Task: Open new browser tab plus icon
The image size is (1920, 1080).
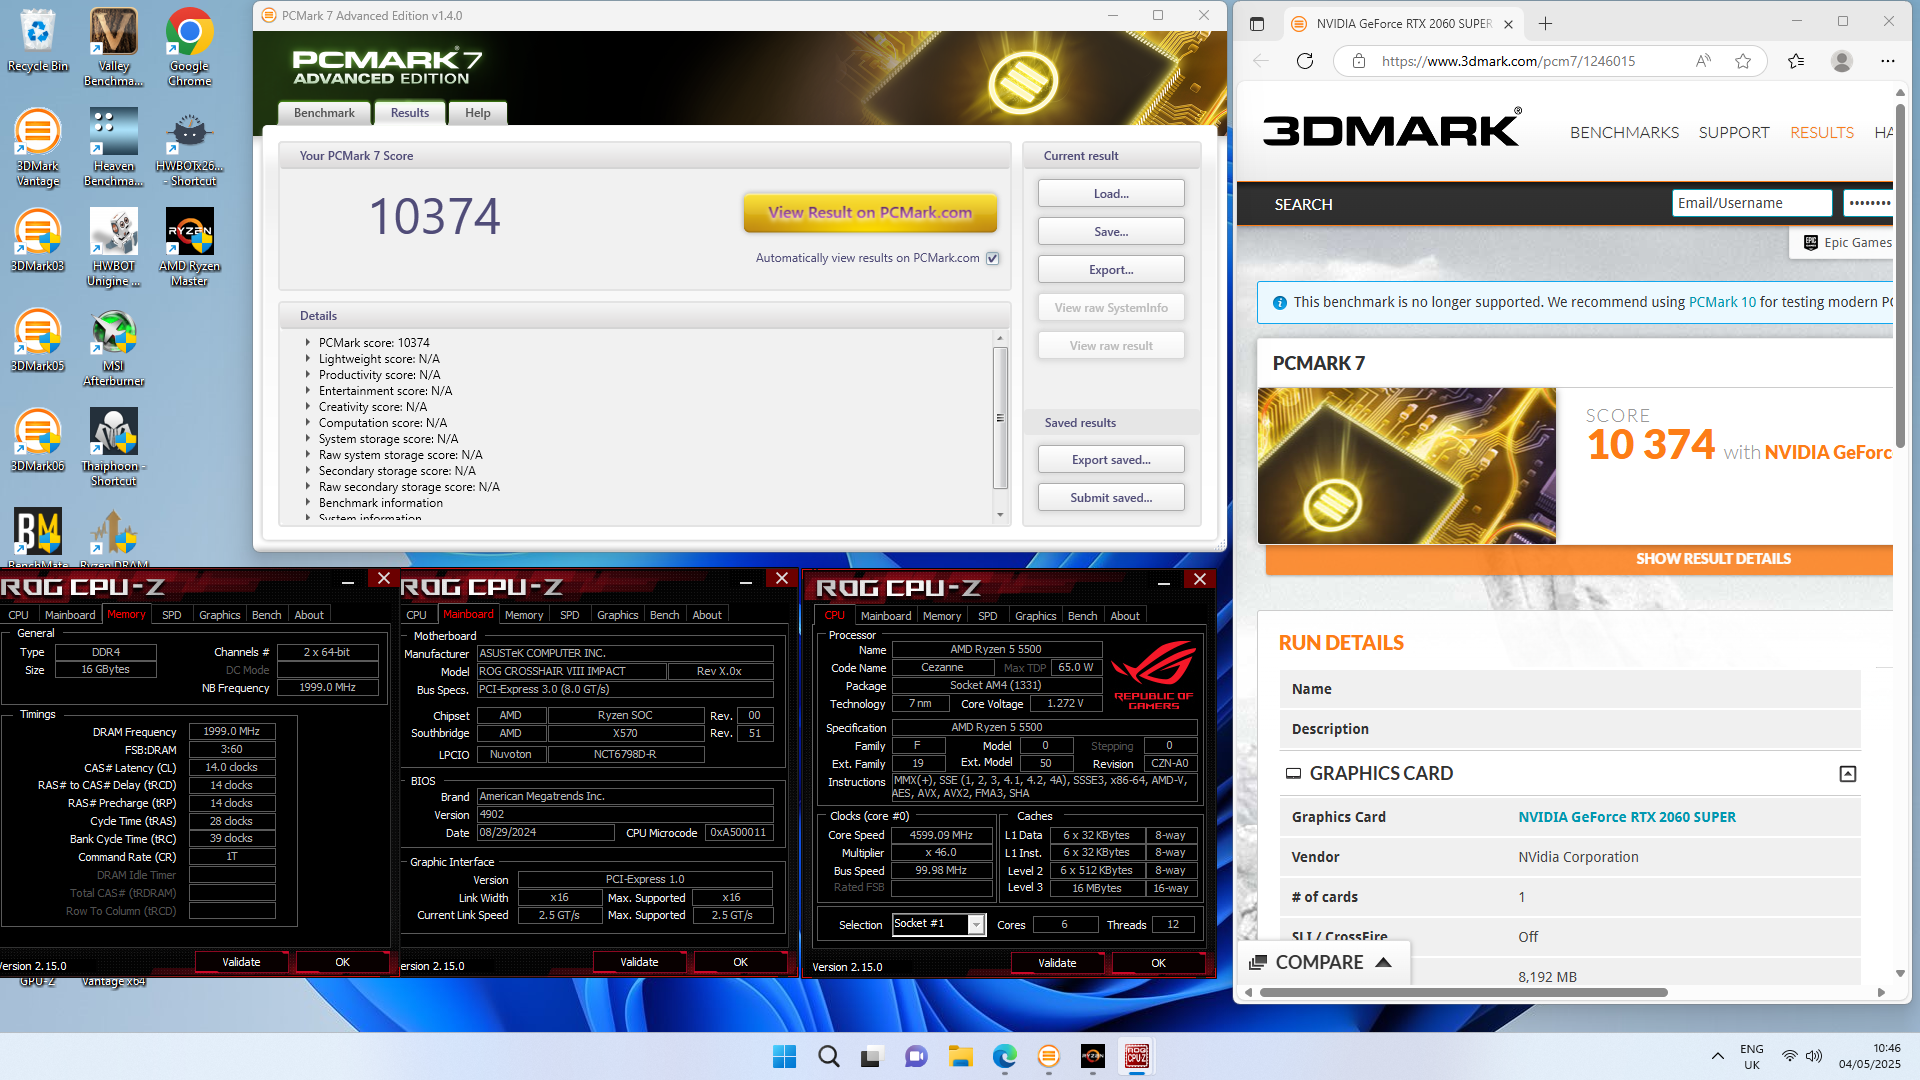Action: 1546,23
